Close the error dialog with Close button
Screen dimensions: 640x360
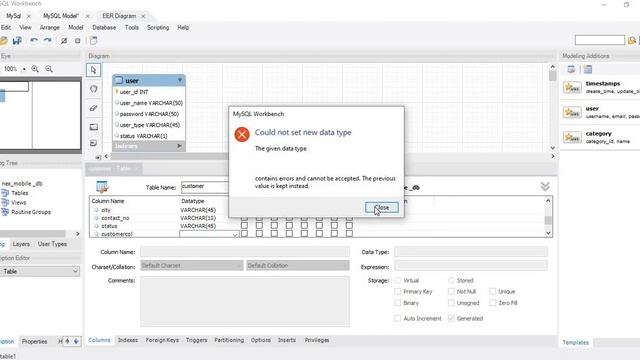382,207
